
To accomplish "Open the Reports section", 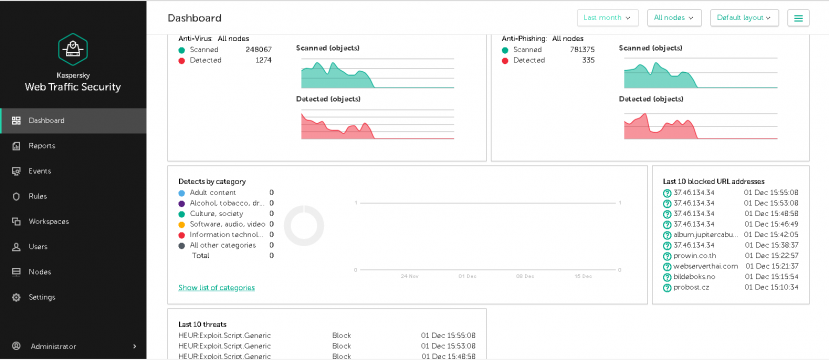I will [73, 146].
